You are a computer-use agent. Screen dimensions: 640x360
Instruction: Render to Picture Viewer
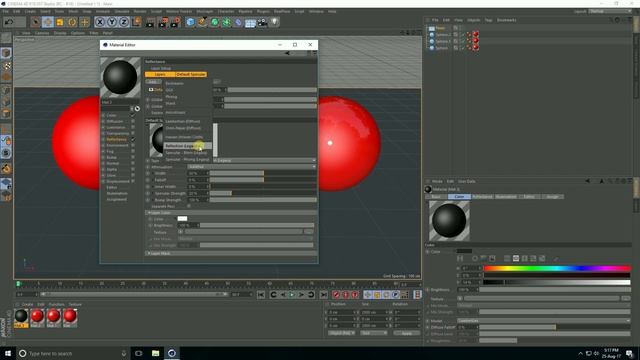[x=163, y=22]
